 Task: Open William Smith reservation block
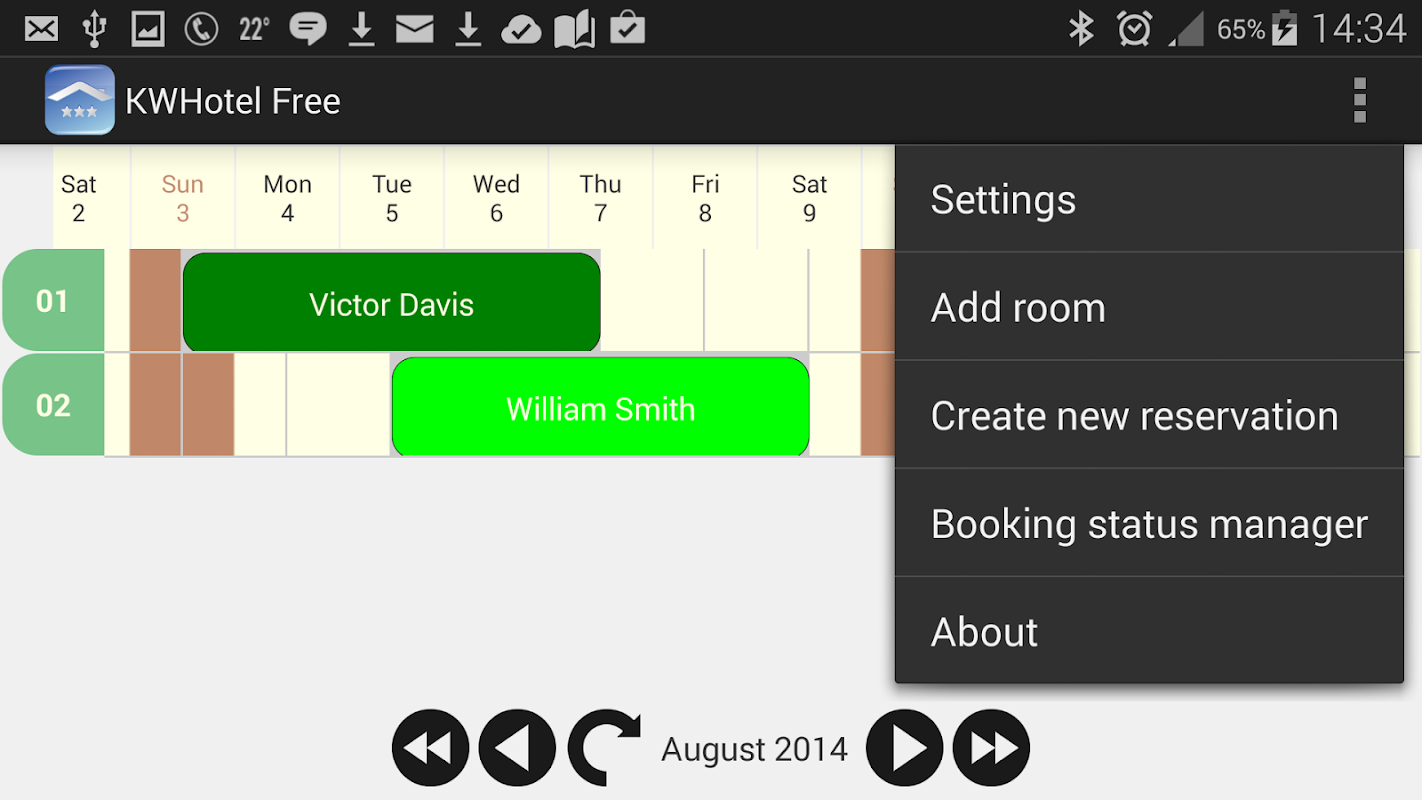click(600, 407)
